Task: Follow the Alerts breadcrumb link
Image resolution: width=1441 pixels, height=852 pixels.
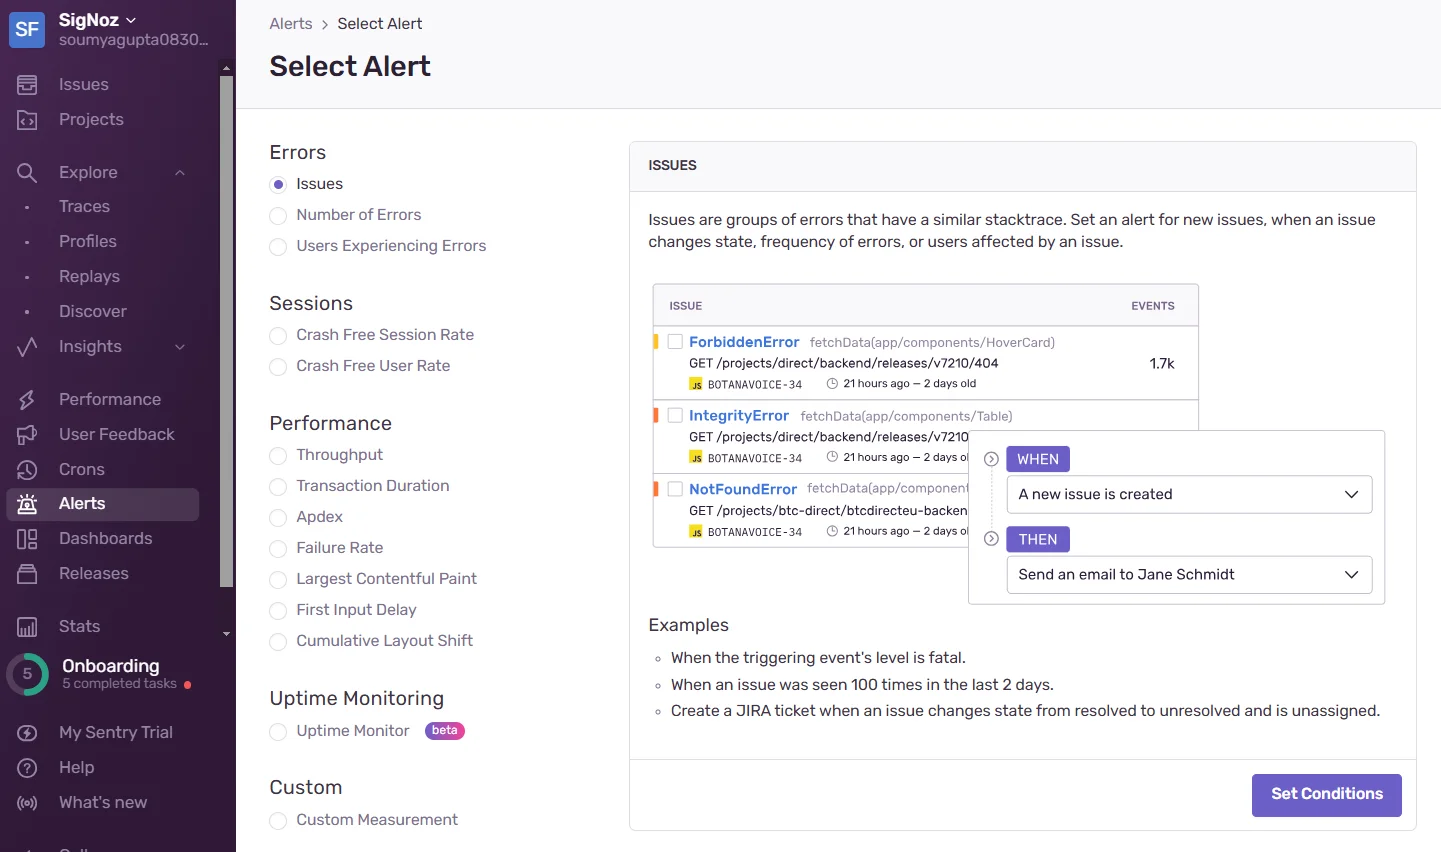Action: [291, 24]
